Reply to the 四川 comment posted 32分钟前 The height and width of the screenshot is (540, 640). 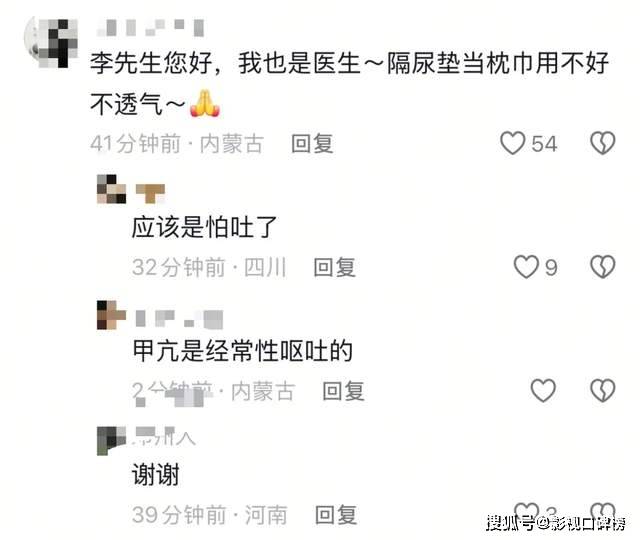tap(335, 268)
